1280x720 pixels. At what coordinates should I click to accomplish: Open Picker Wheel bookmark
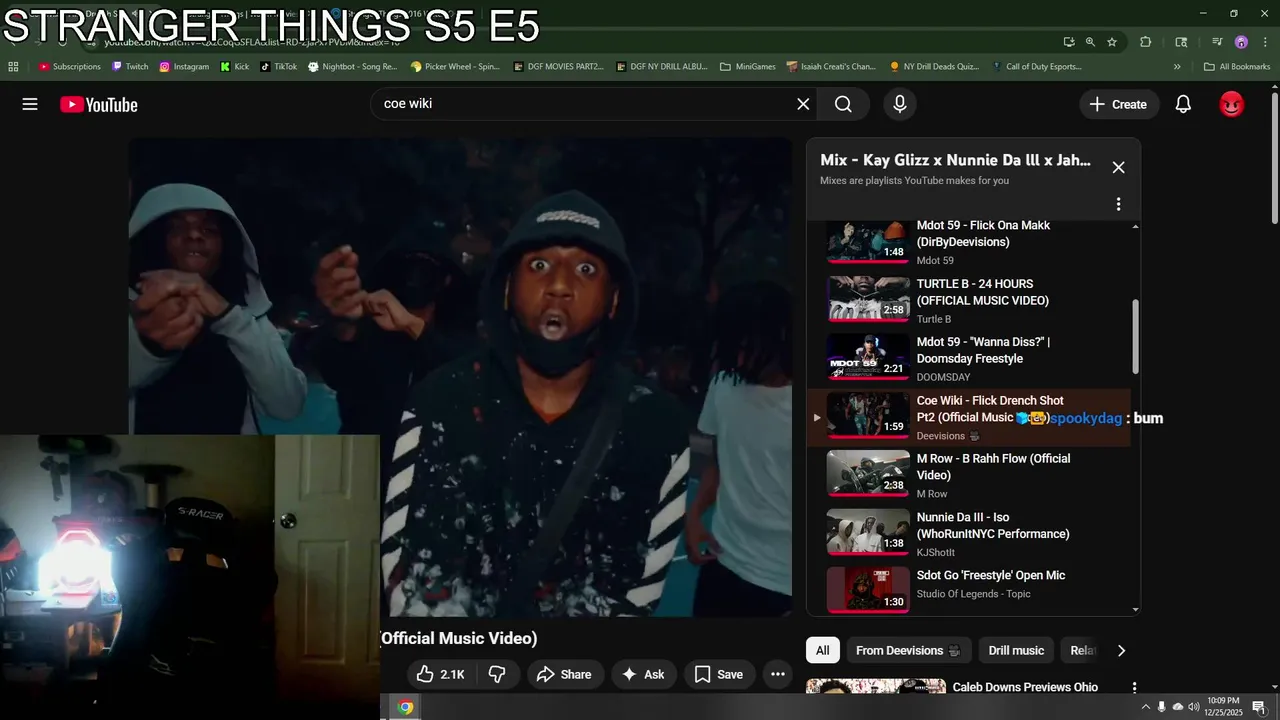coord(455,67)
